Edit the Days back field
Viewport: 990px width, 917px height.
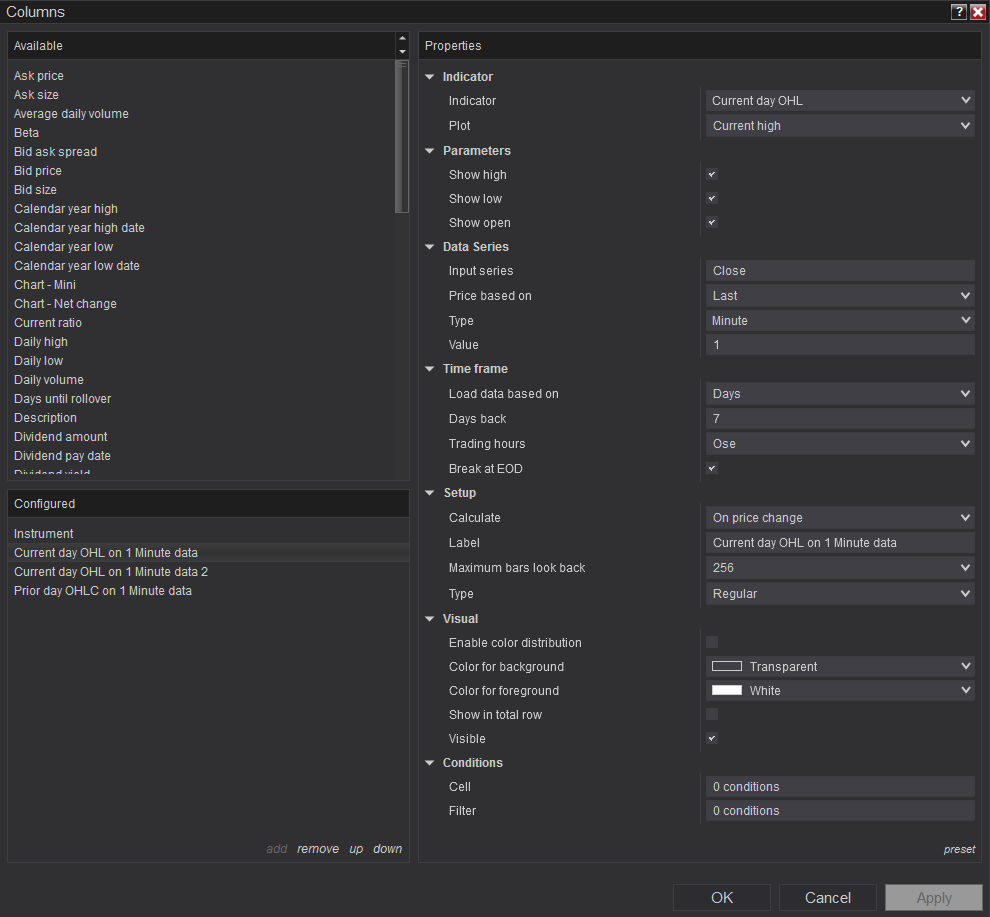point(840,419)
